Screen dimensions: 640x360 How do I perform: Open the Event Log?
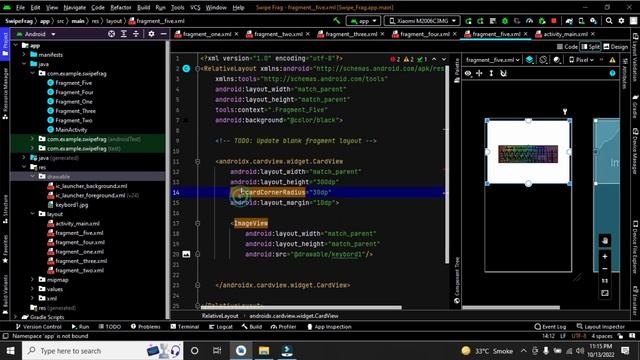550,327
